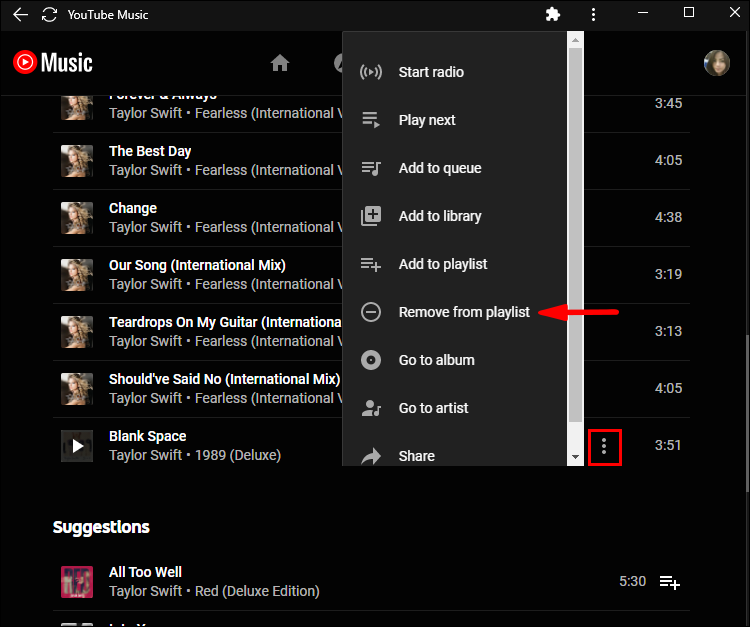This screenshot has width=750, height=627.
Task: Go to the Home icon
Action: (x=280, y=63)
